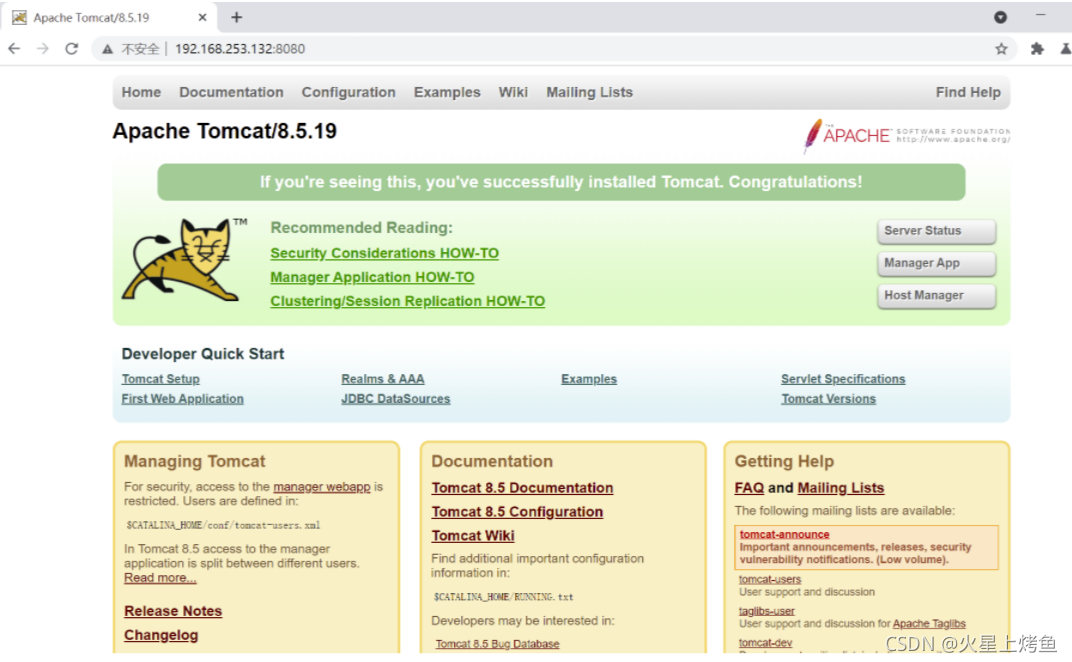Open the JDBC DataSources link
1072x662 pixels.
[x=396, y=399]
